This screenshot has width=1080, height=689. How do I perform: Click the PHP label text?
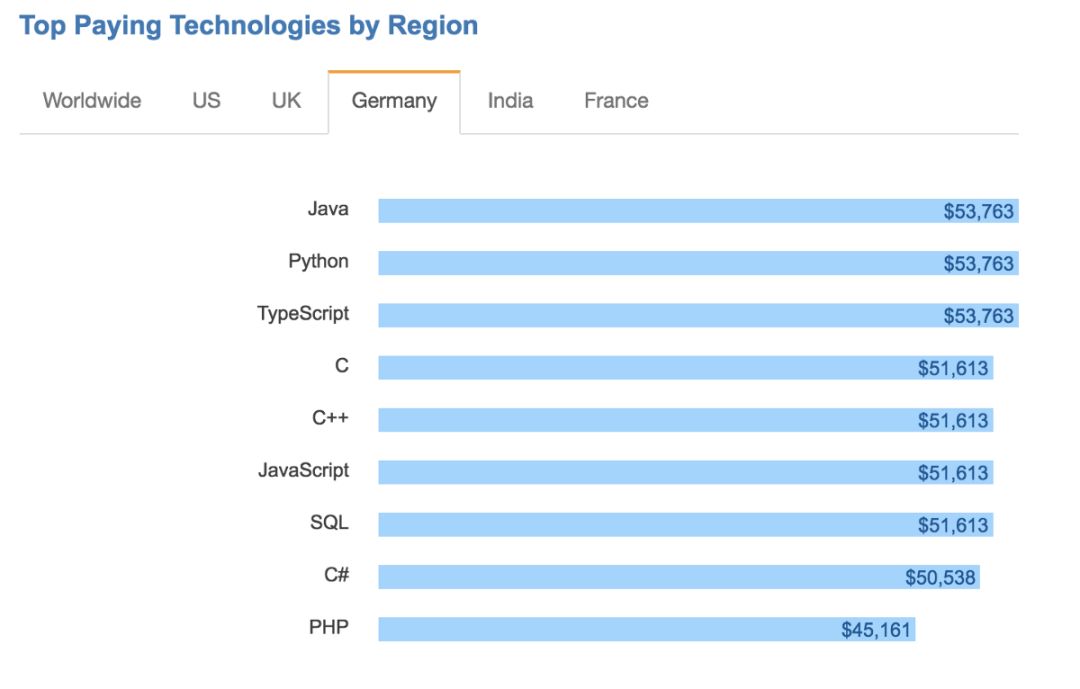(329, 629)
